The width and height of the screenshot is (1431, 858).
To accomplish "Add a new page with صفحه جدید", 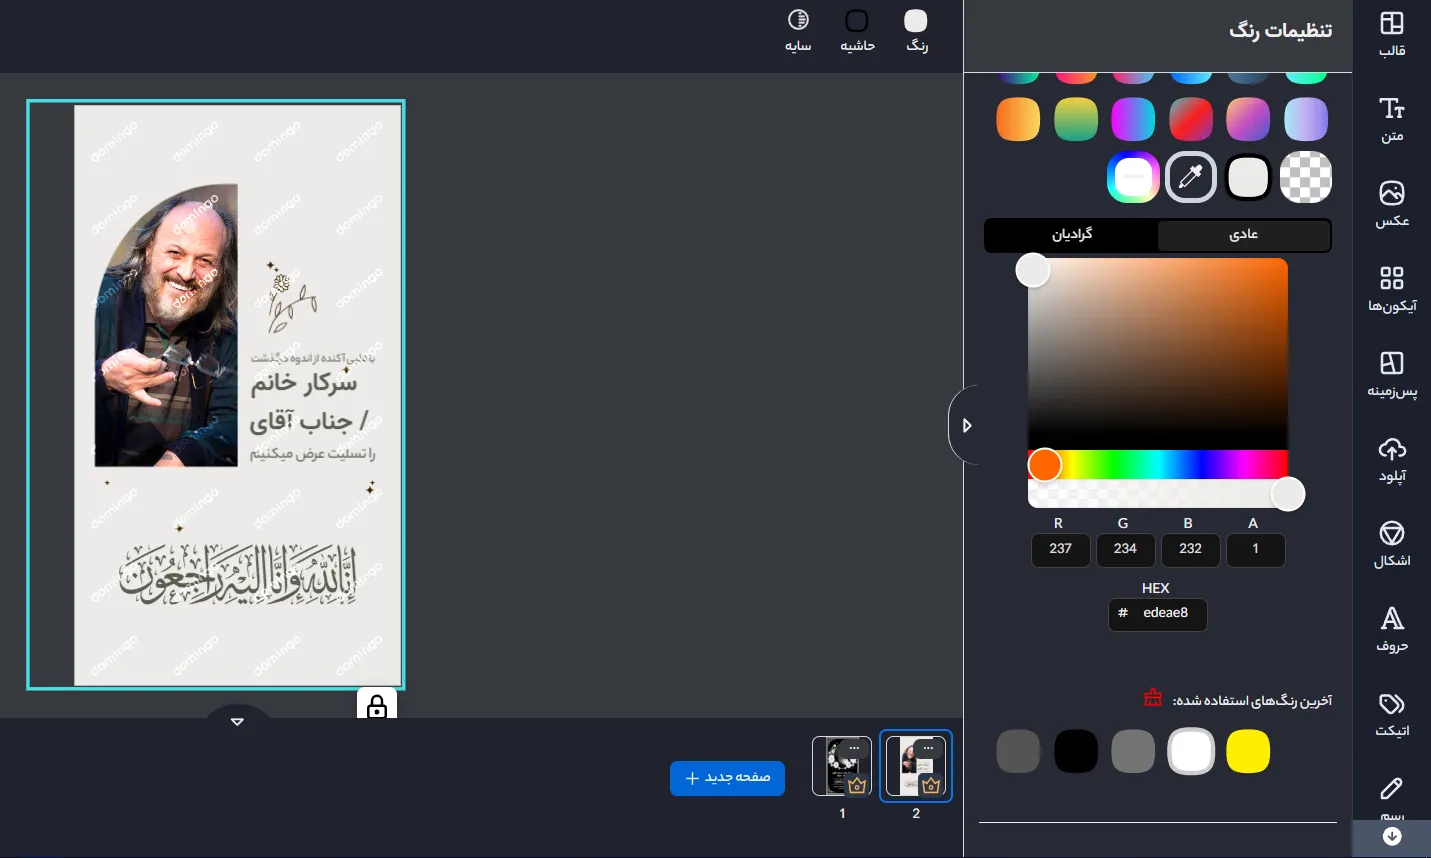I will coord(727,778).
